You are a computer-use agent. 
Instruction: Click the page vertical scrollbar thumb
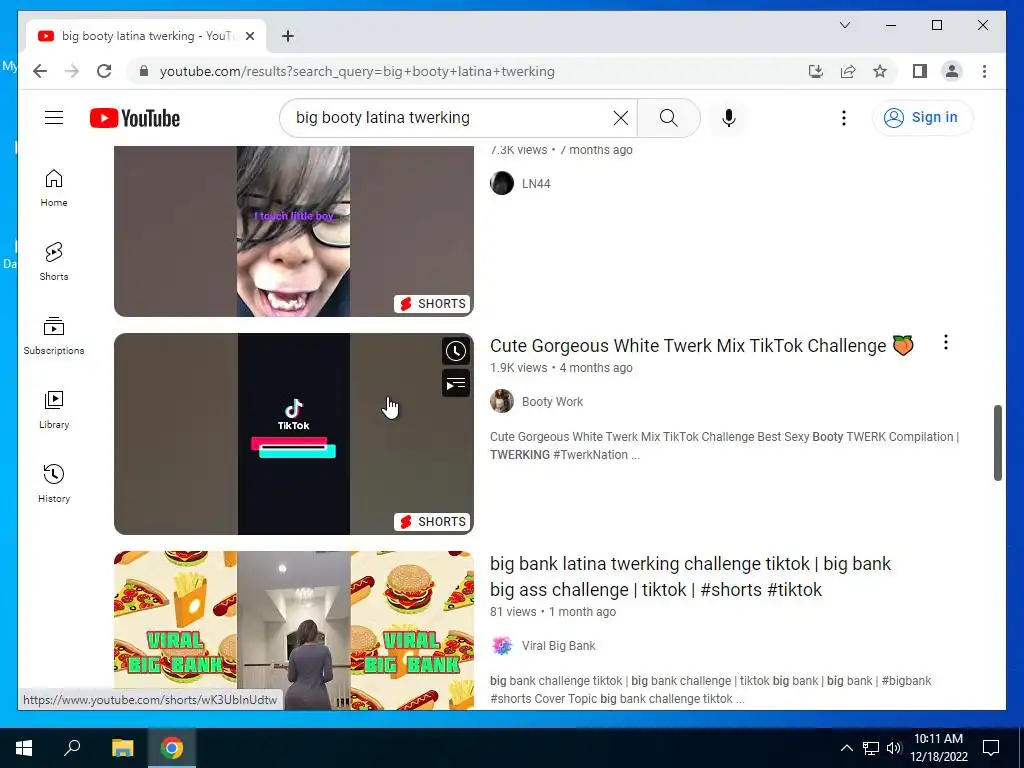coord(997,443)
